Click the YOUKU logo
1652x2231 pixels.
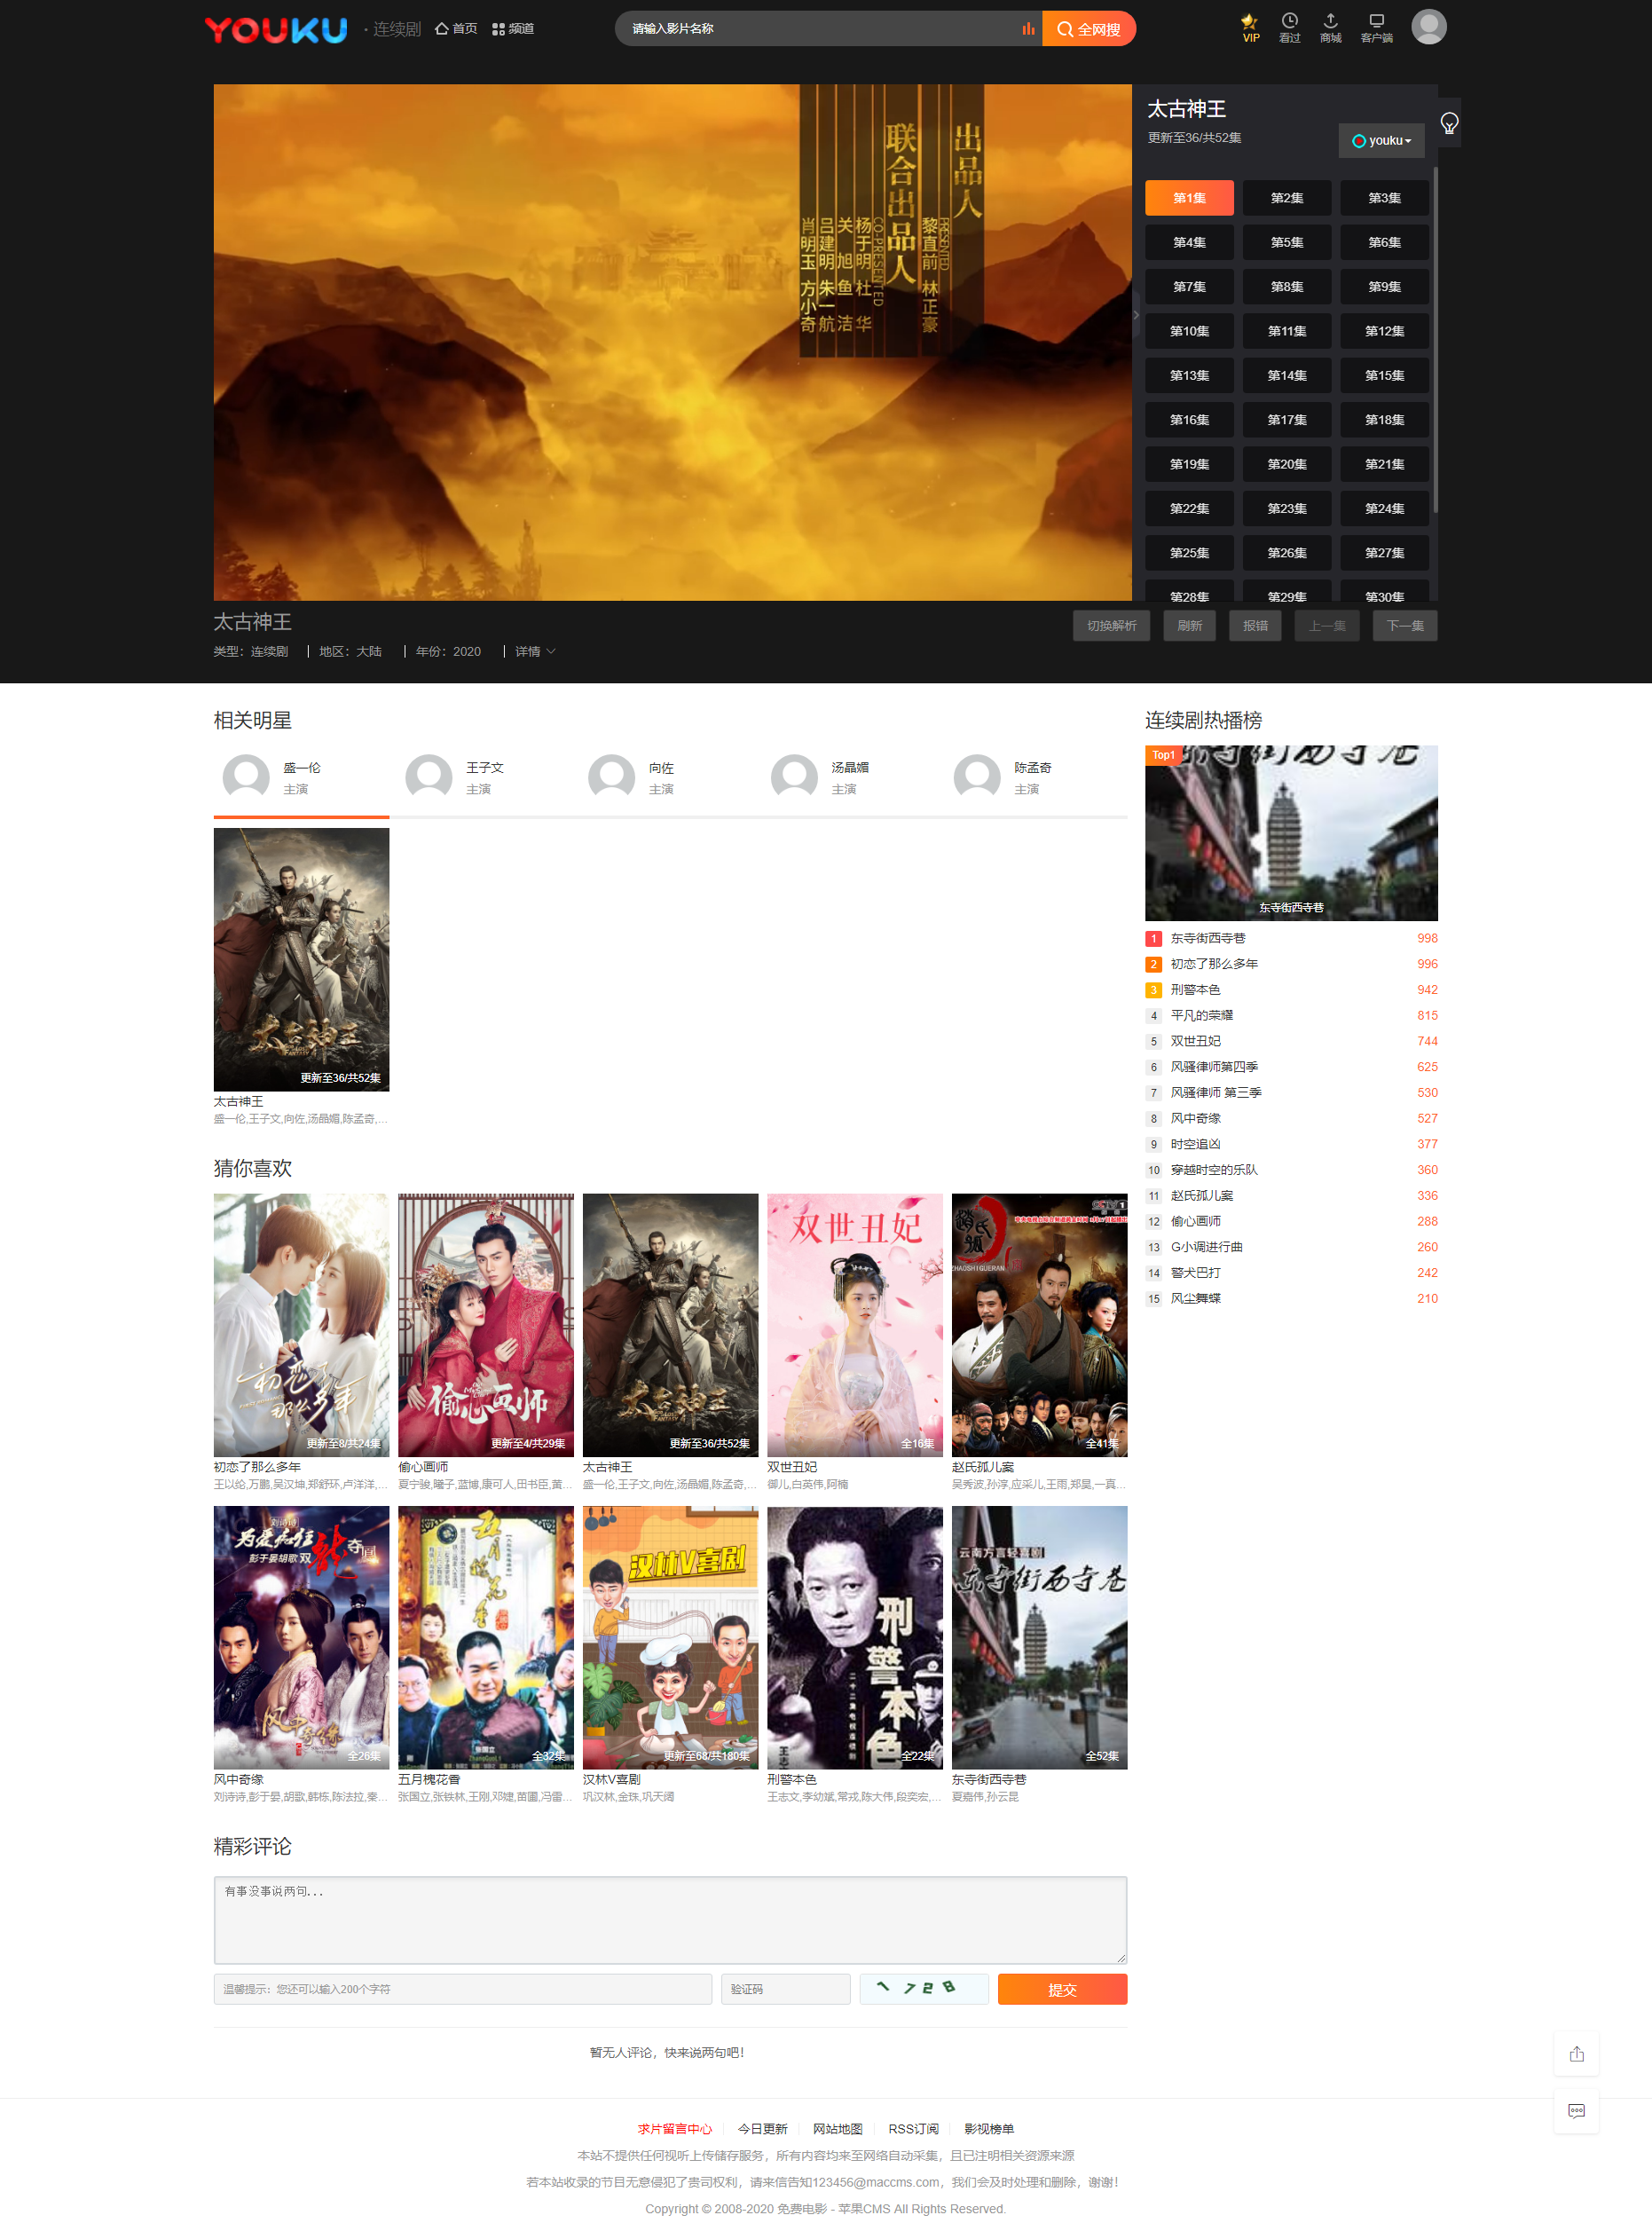(276, 29)
